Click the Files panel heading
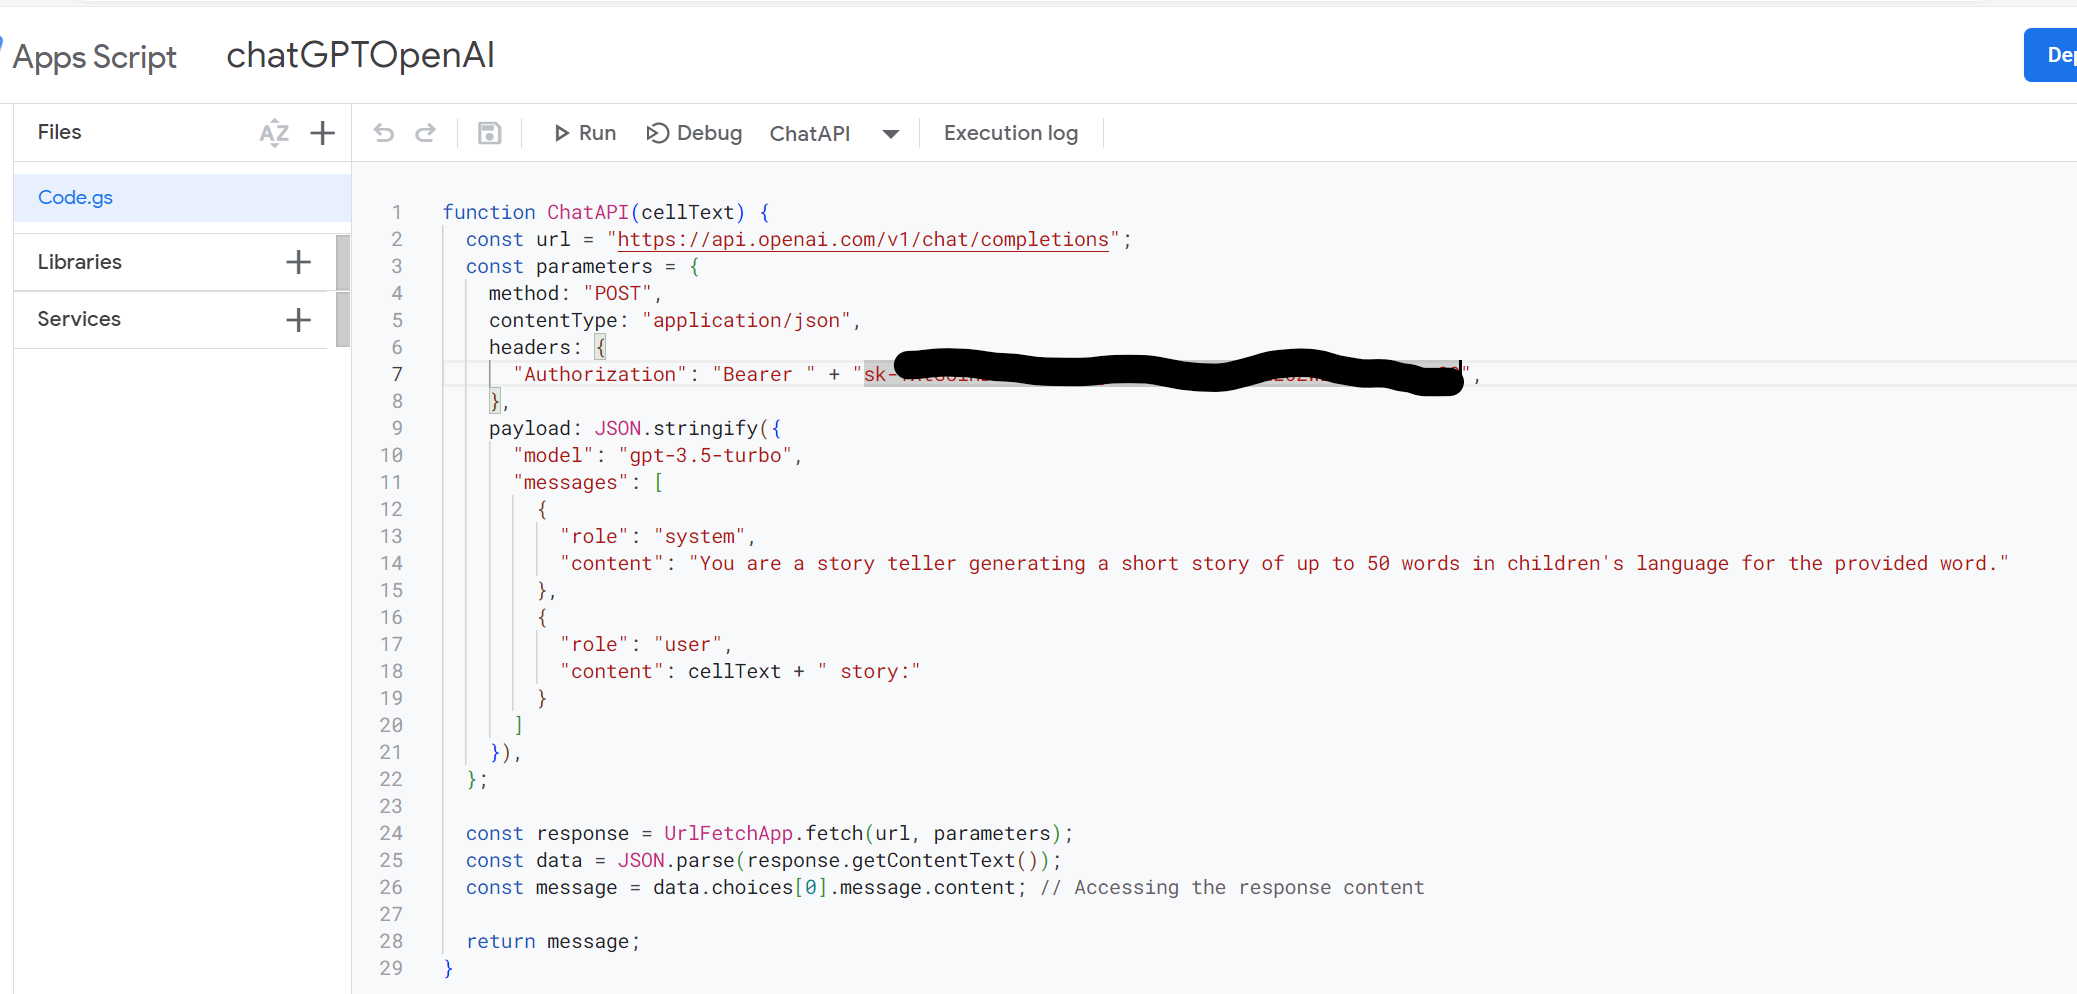The height and width of the screenshot is (994, 2077). [60, 132]
